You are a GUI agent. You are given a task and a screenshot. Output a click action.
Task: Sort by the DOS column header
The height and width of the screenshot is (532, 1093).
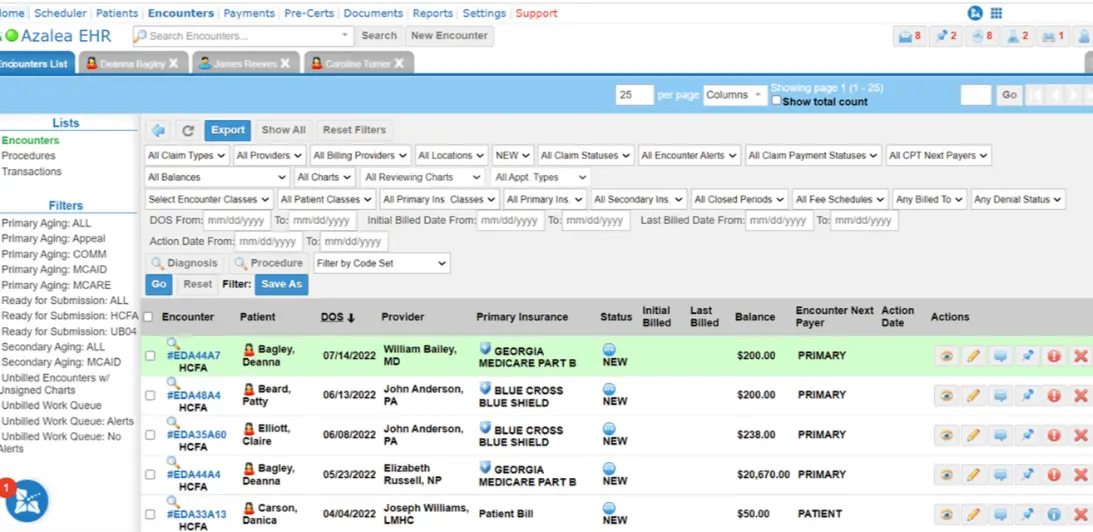click(338, 317)
